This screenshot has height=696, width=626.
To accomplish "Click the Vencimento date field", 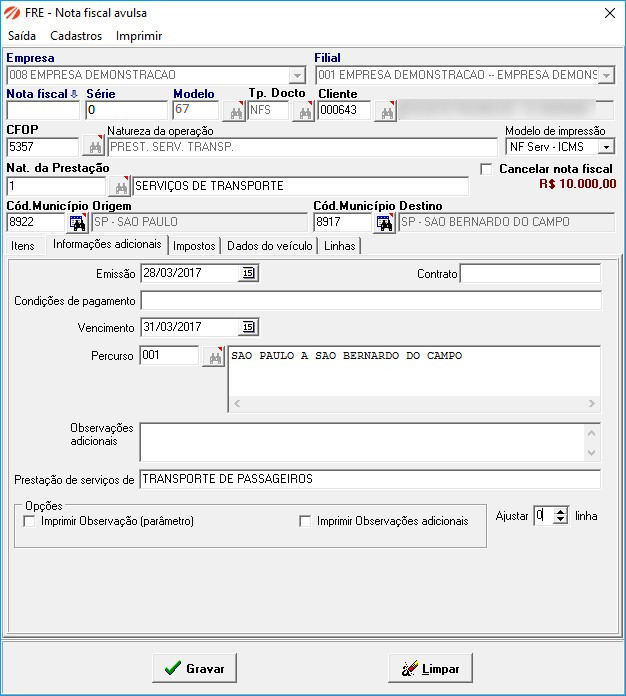I will tap(191, 327).
